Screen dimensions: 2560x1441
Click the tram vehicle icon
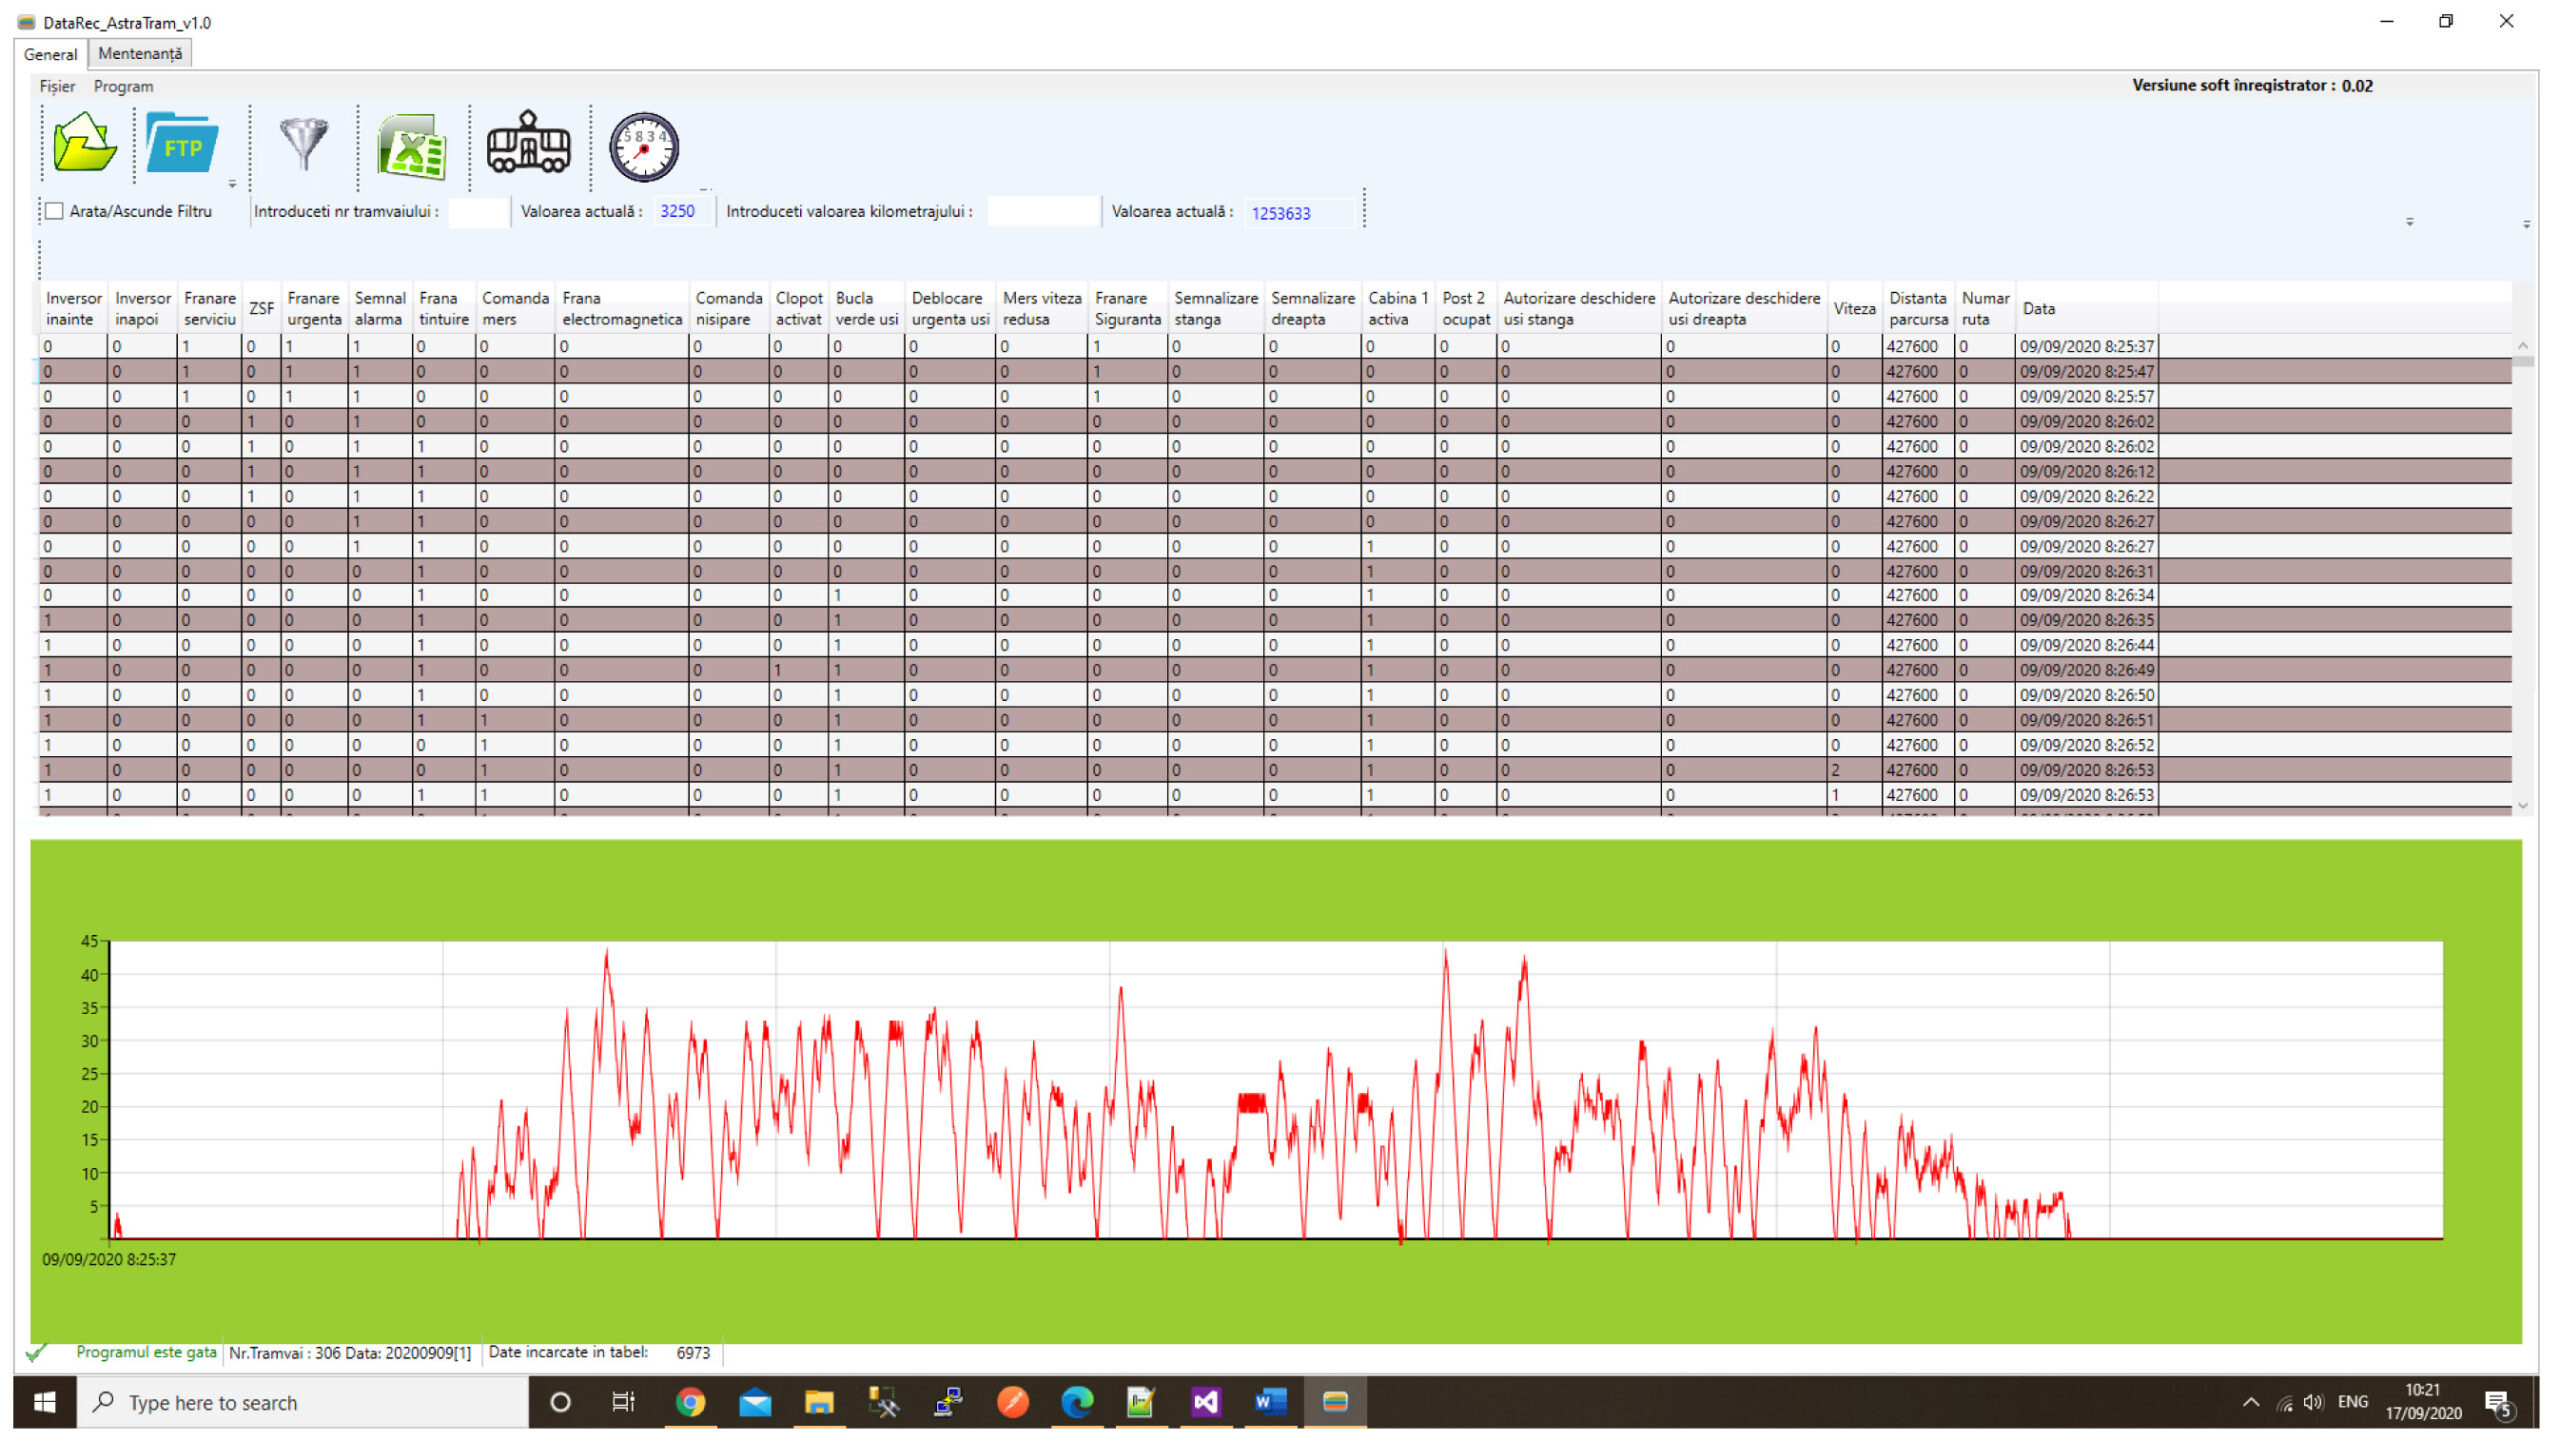[528, 143]
